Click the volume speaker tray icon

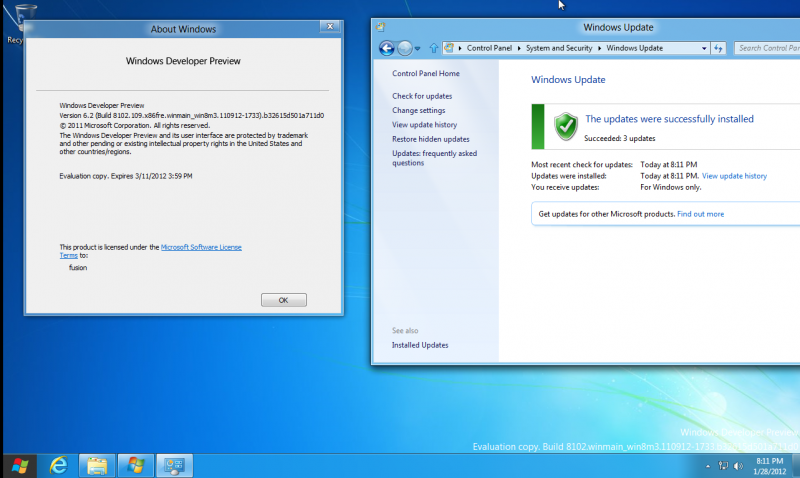tap(738, 466)
